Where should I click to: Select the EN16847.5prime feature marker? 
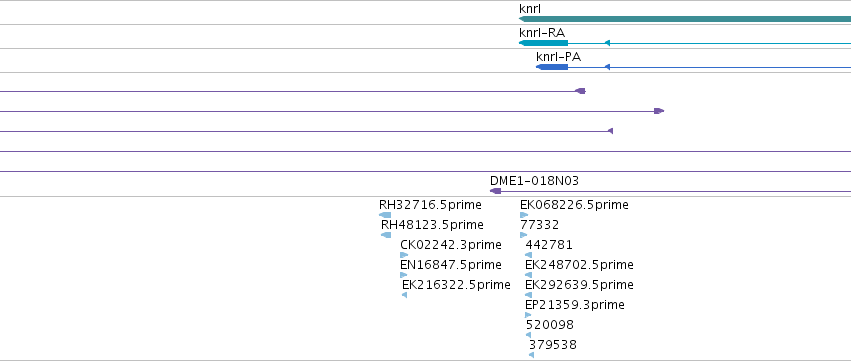[x=403, y=275]
